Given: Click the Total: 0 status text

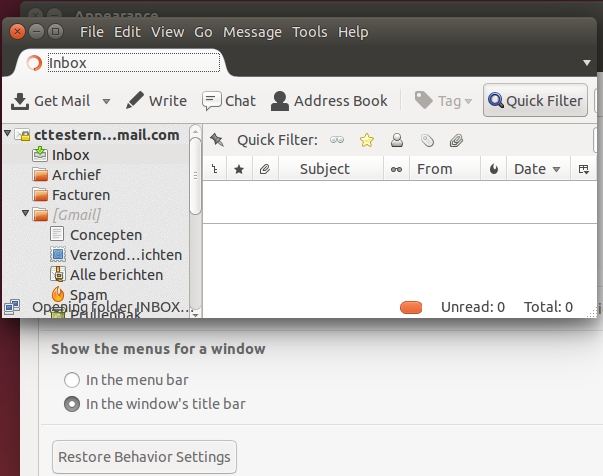Looking at the screenshot, I should click(548, 307).
